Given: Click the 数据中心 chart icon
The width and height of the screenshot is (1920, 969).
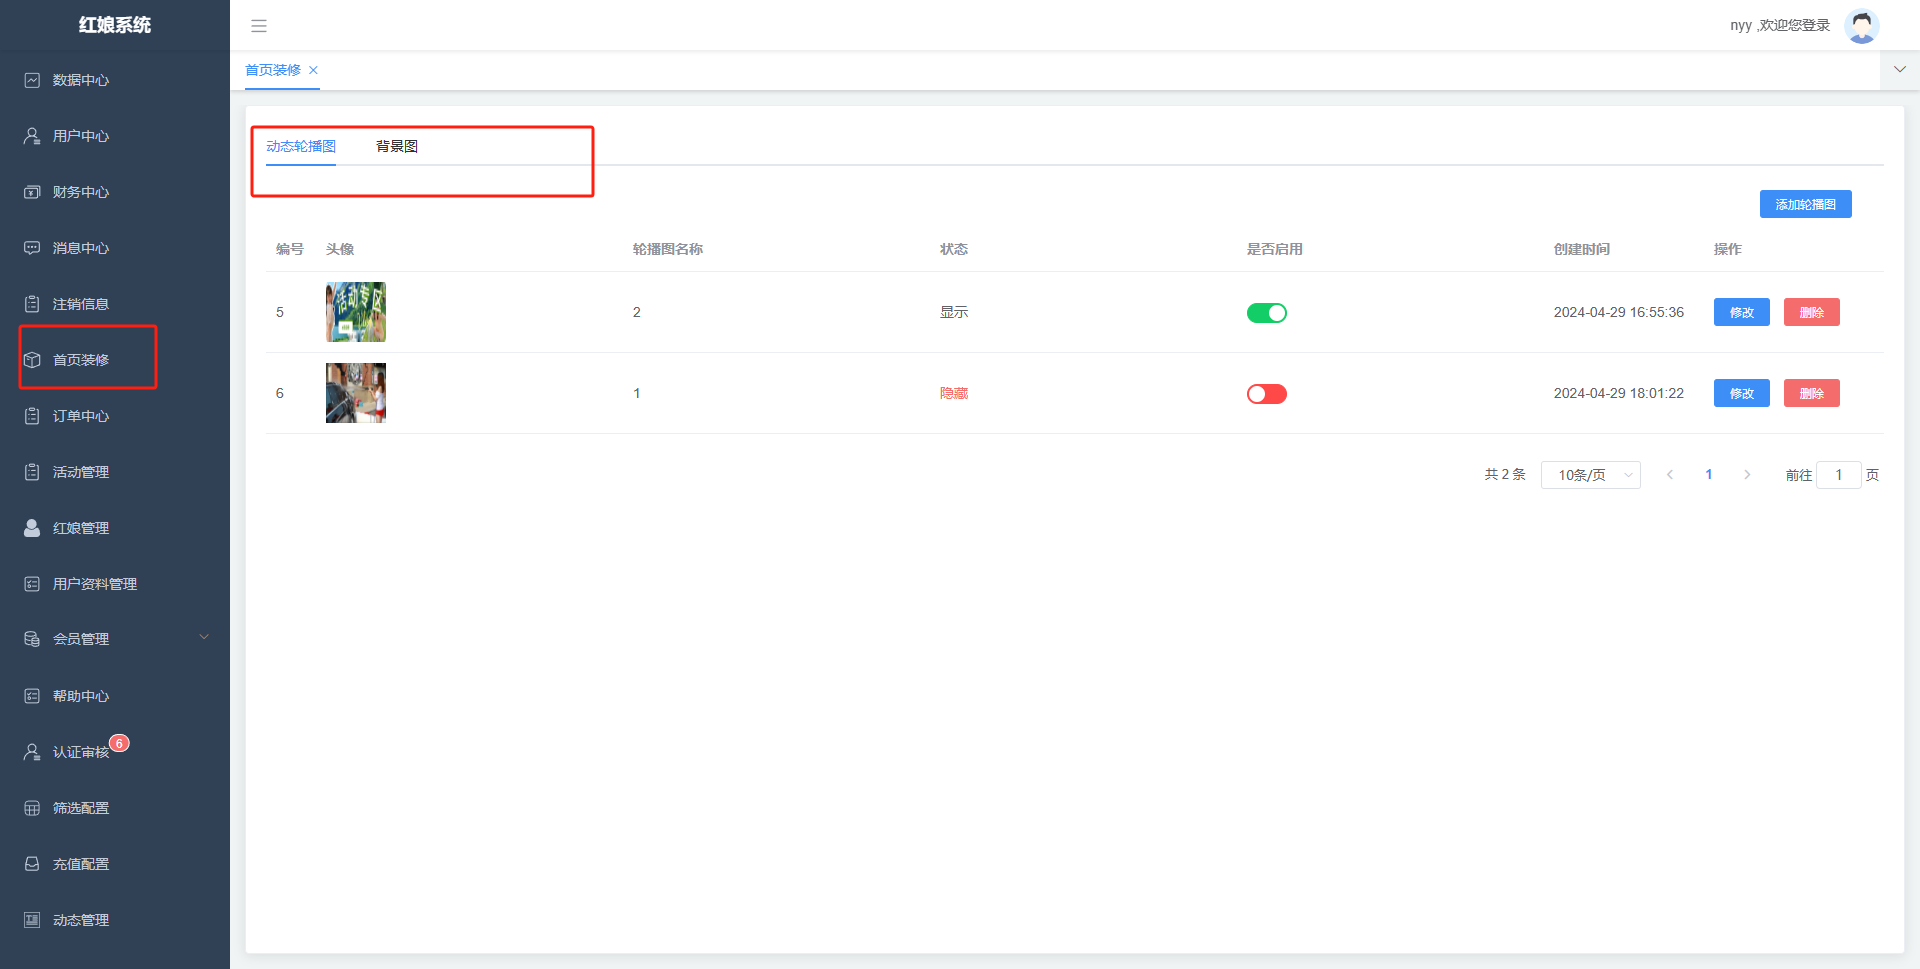Looking at the screenshot, I should pyautogui.click(x=32, y=80).
